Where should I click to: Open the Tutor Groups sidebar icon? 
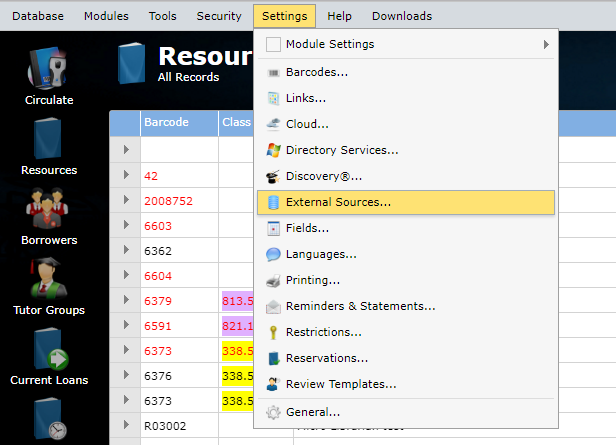coord(48,278)
